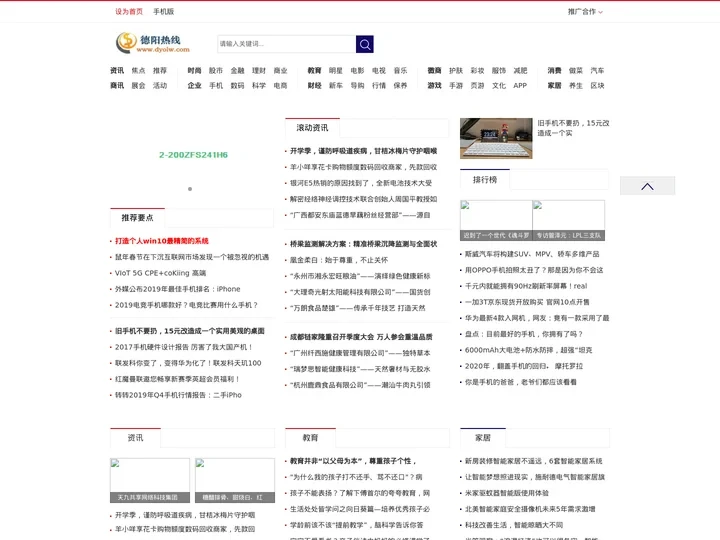Open the 千元内就能拥有90Hz刷新率屏幕 article

click(x=526, y=286)
